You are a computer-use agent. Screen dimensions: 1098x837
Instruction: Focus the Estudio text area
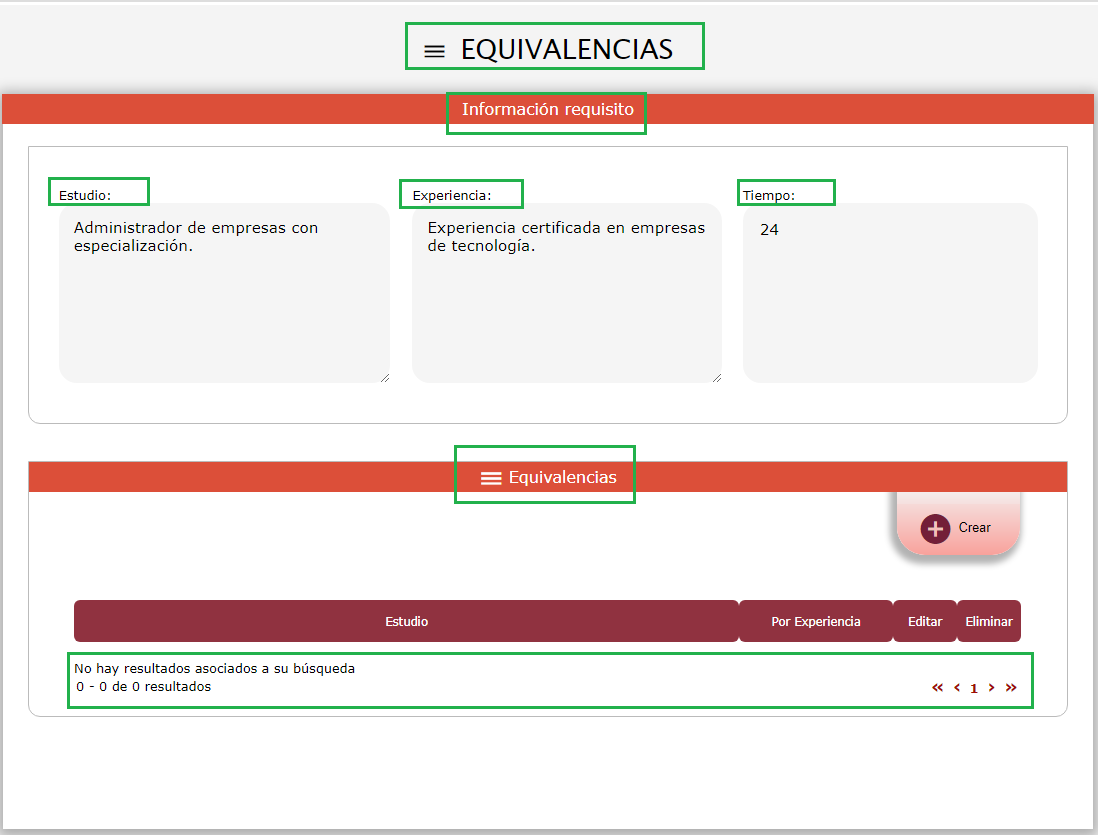224,293
